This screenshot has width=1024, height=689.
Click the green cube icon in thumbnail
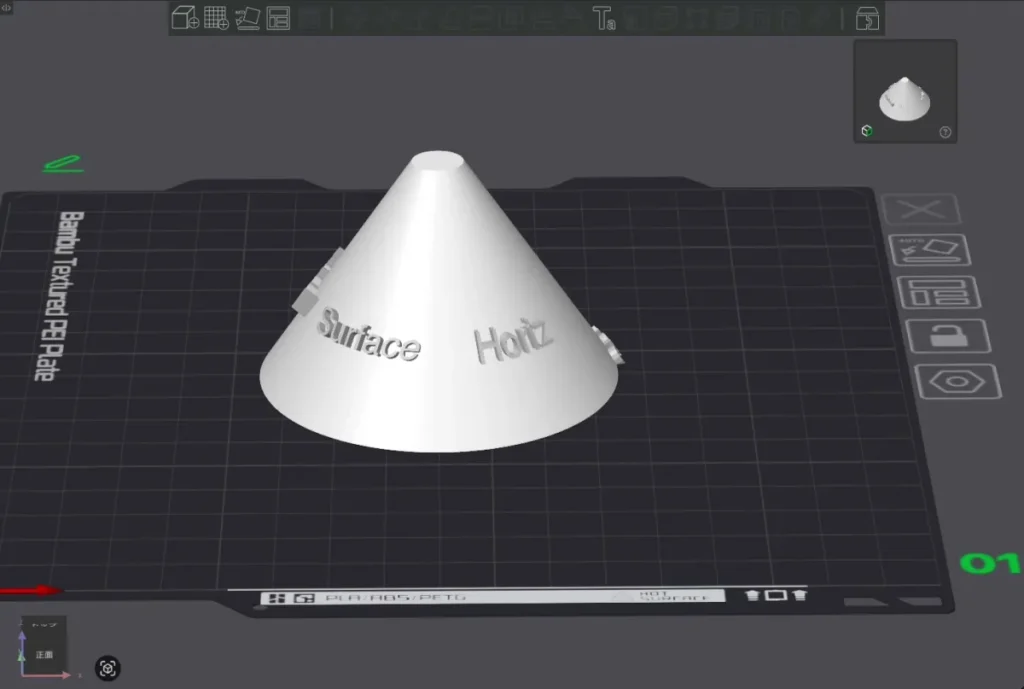click(x=867, y=131)
